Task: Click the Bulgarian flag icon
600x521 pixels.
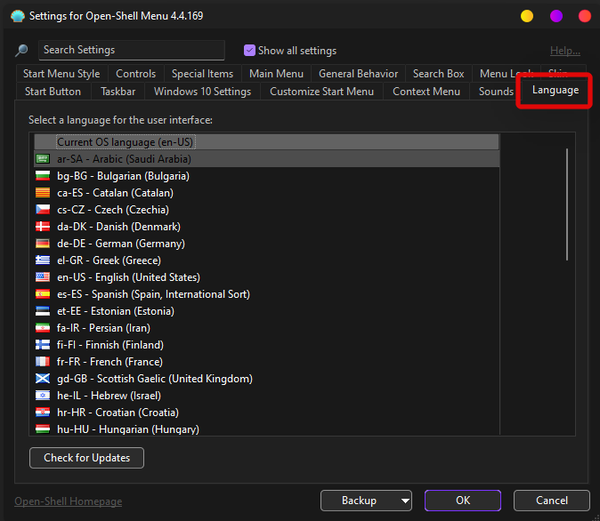Action: coord(43,176)
